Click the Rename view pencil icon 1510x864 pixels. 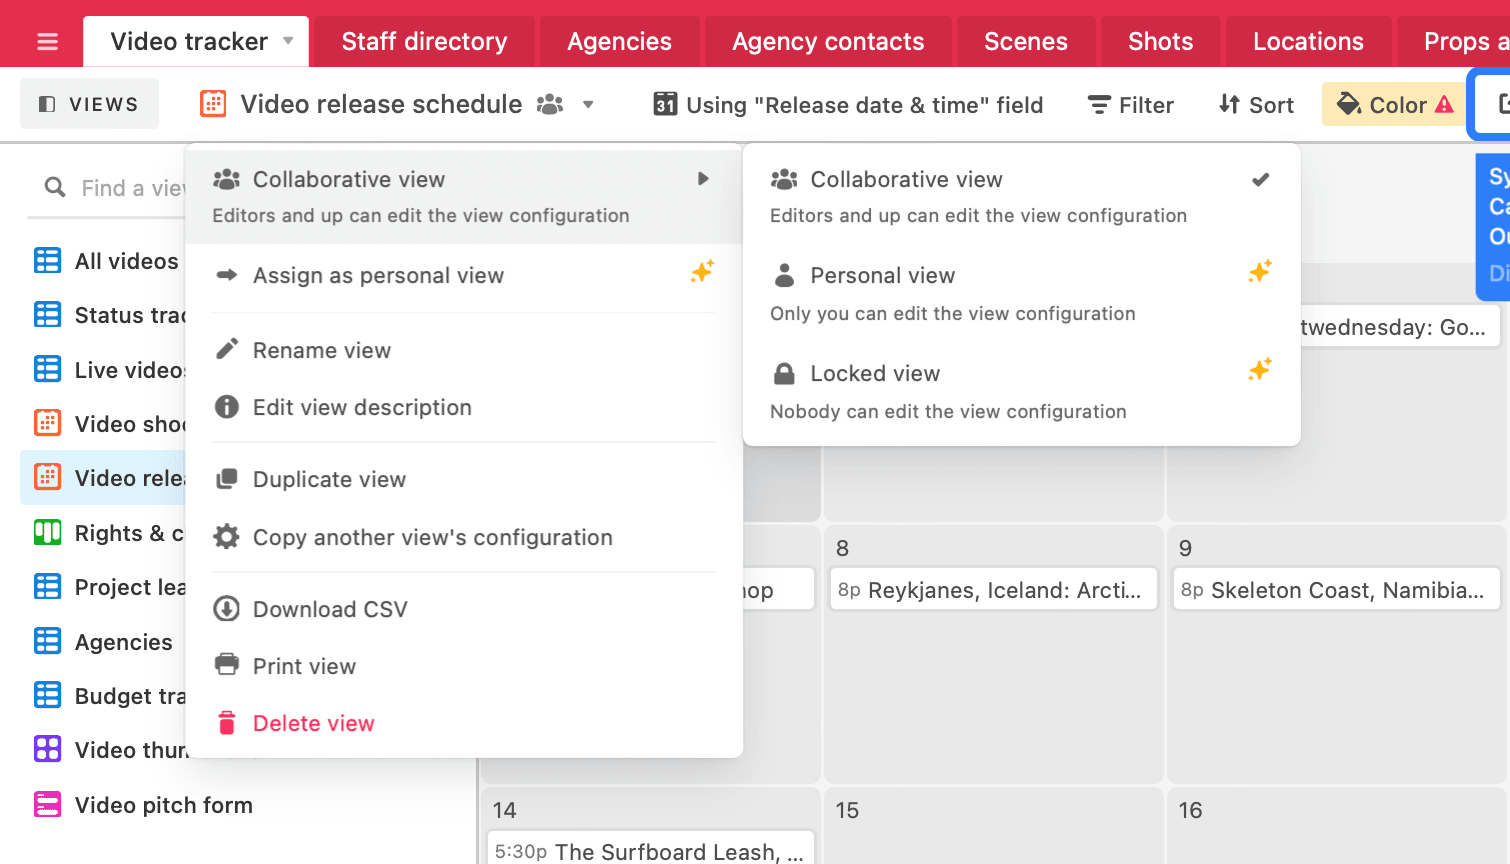click(227, 349)
